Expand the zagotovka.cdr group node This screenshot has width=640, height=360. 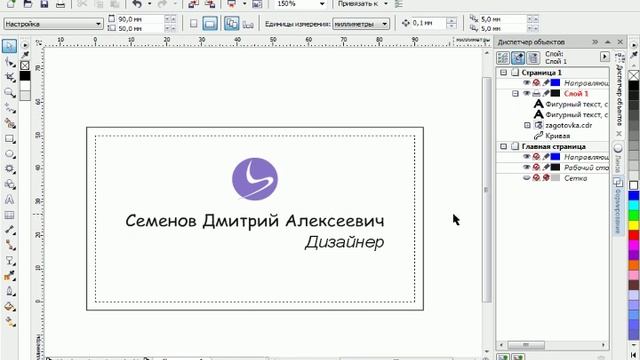pos(527,125)
